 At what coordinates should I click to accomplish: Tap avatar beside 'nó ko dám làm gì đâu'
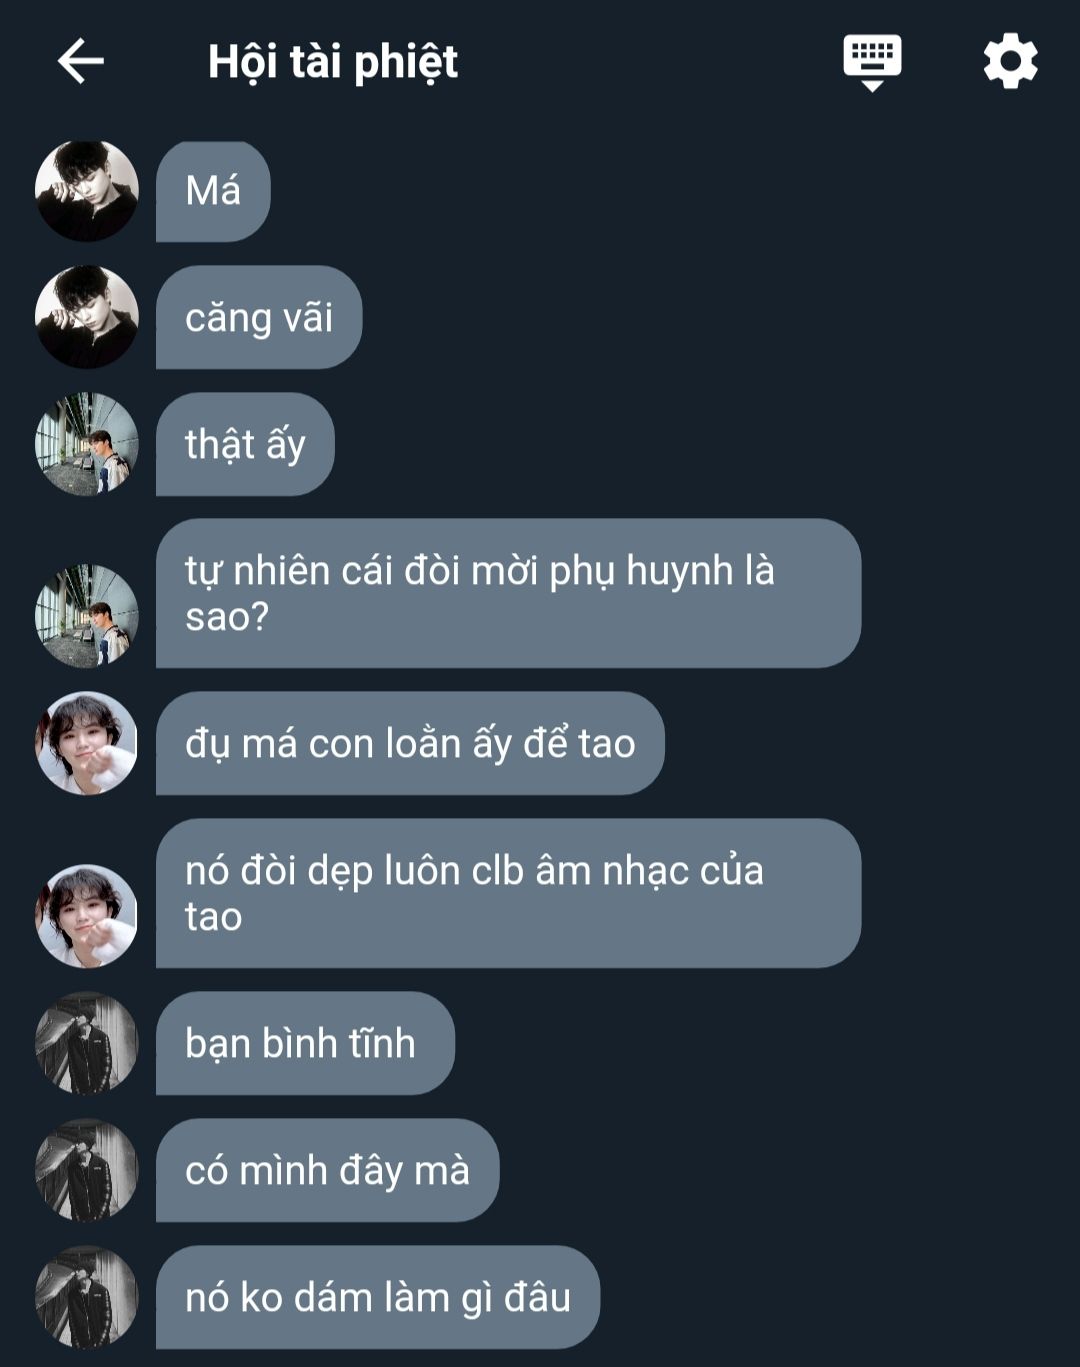click(87, 1297)
